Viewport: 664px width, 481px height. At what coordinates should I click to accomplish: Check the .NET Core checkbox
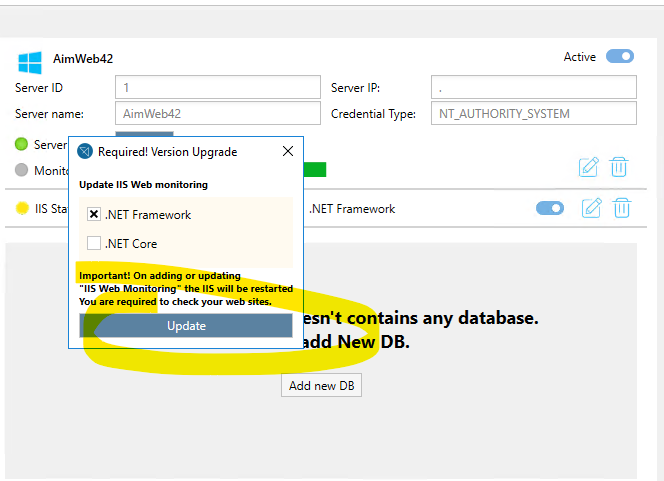(94, 243)
